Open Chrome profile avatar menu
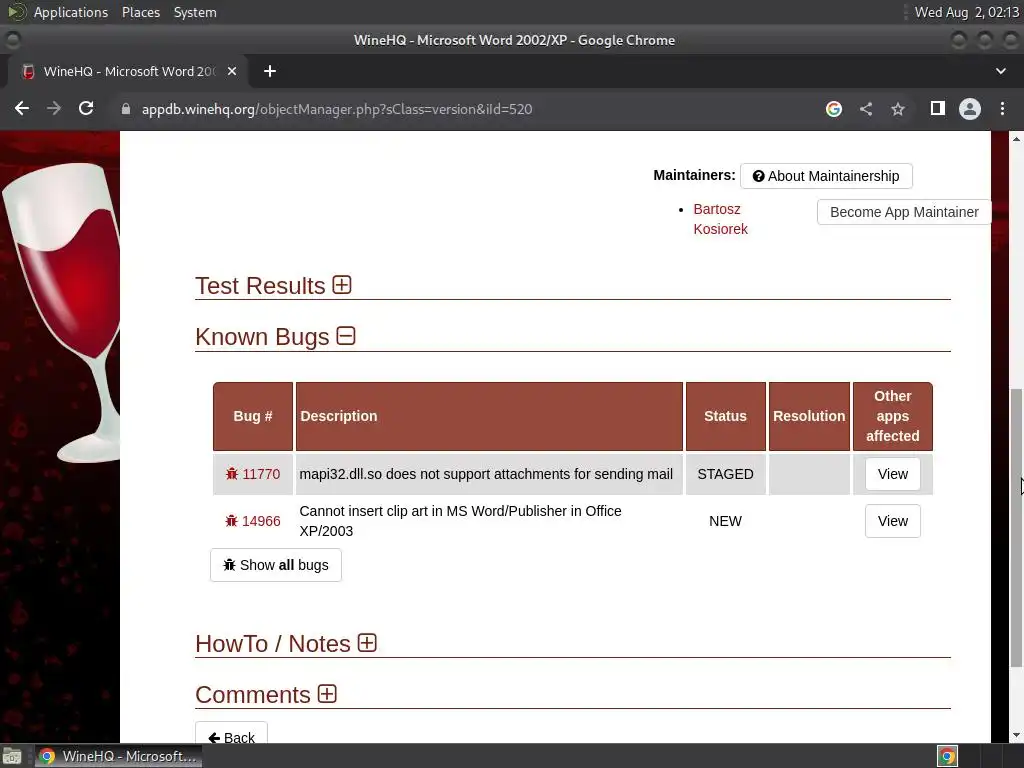Screen dimensions: 1024x768 tap(970, 109)
